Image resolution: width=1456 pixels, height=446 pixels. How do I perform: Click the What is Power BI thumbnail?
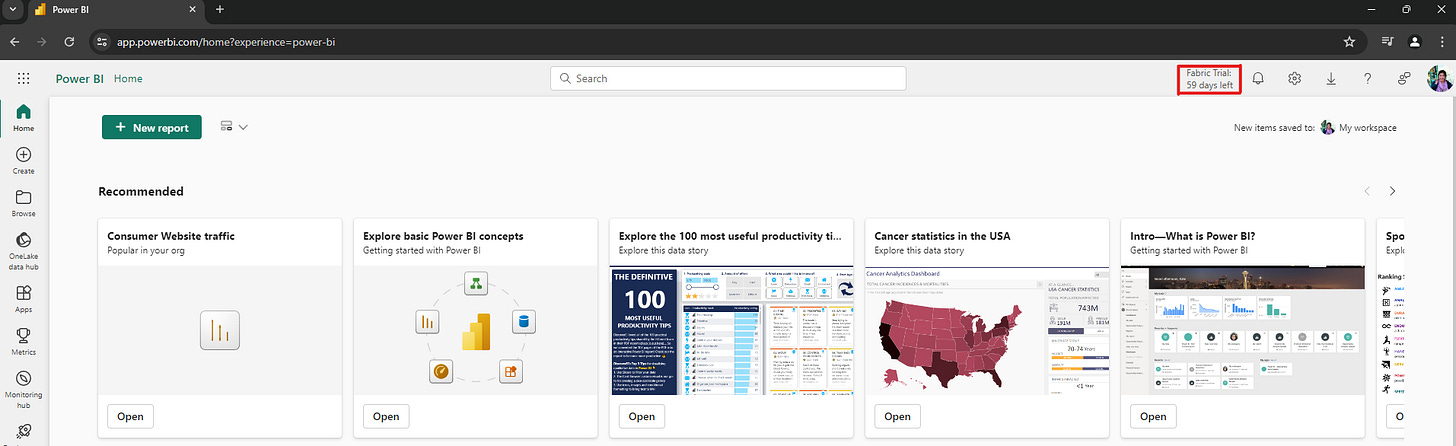(x=1243, y=330)
